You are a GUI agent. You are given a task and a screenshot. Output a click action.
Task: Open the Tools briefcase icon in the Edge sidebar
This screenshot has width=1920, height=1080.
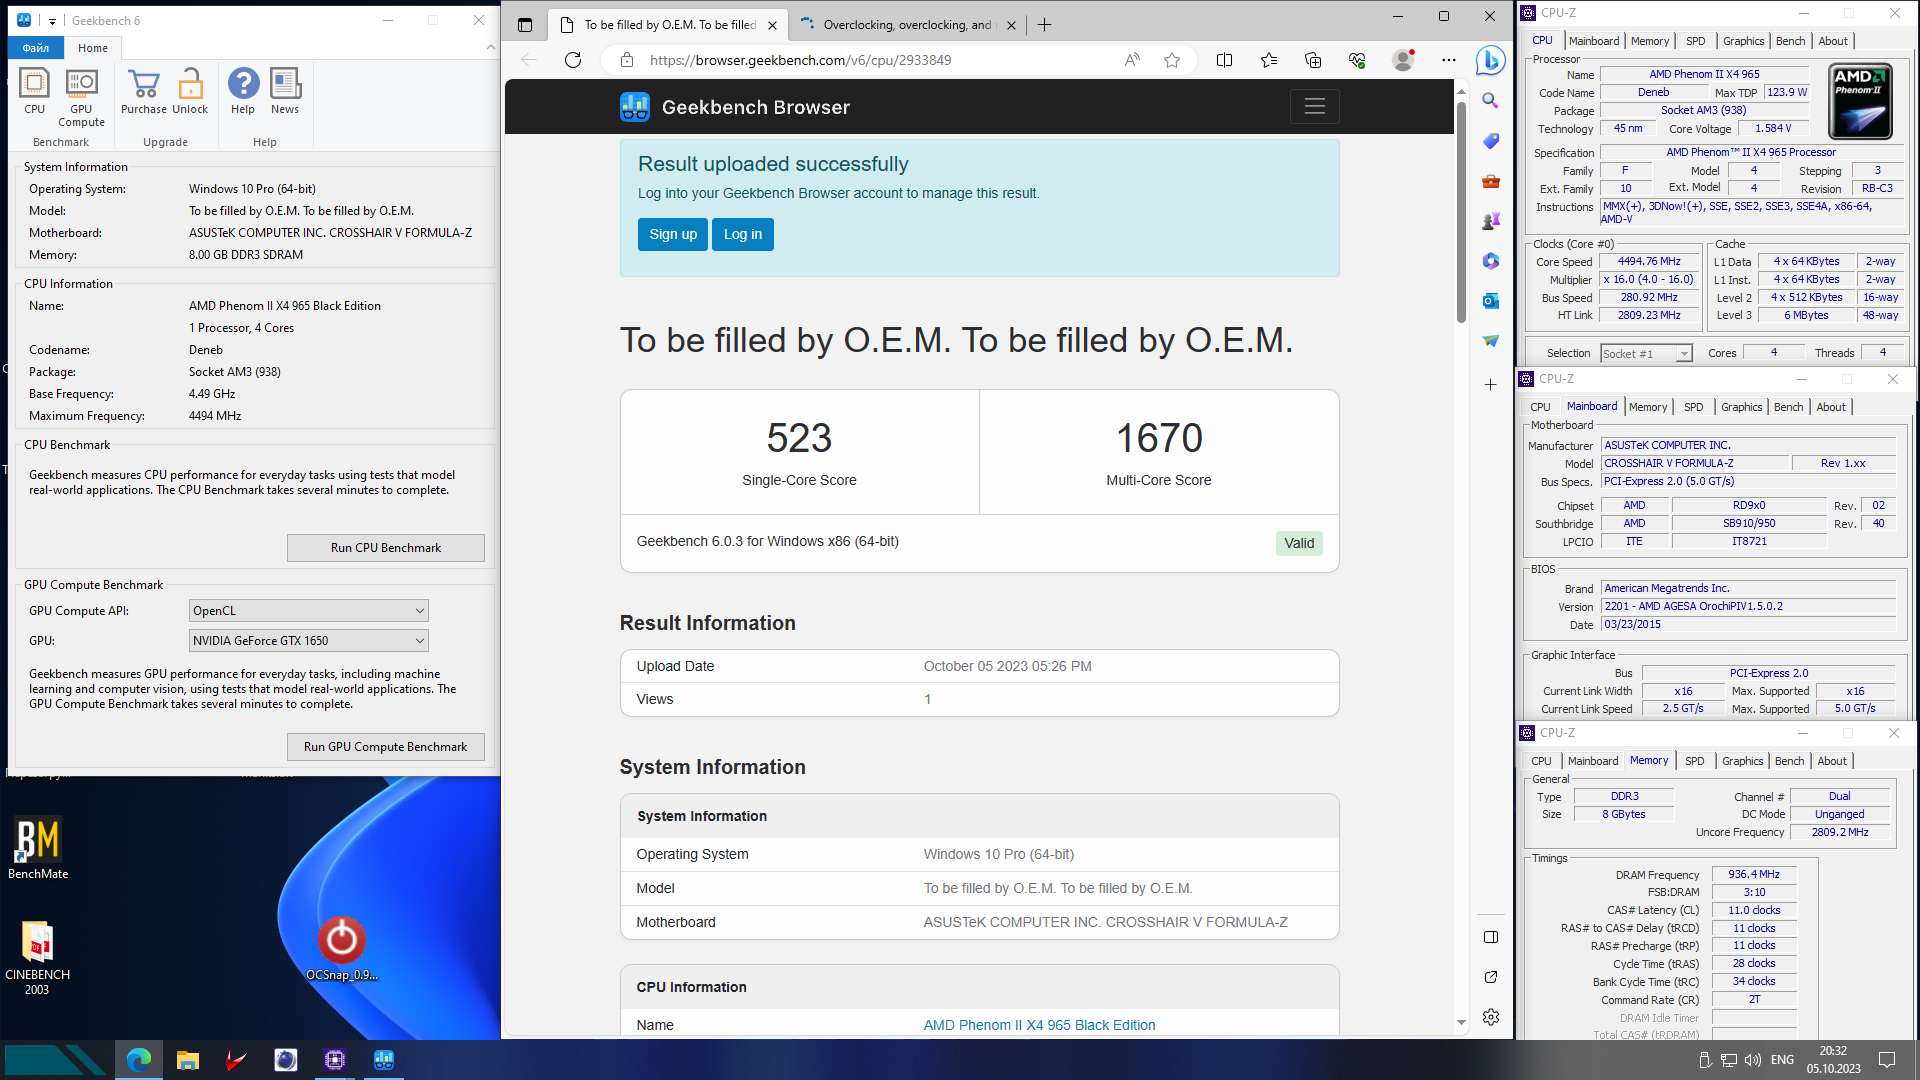tap(1490, 181)
